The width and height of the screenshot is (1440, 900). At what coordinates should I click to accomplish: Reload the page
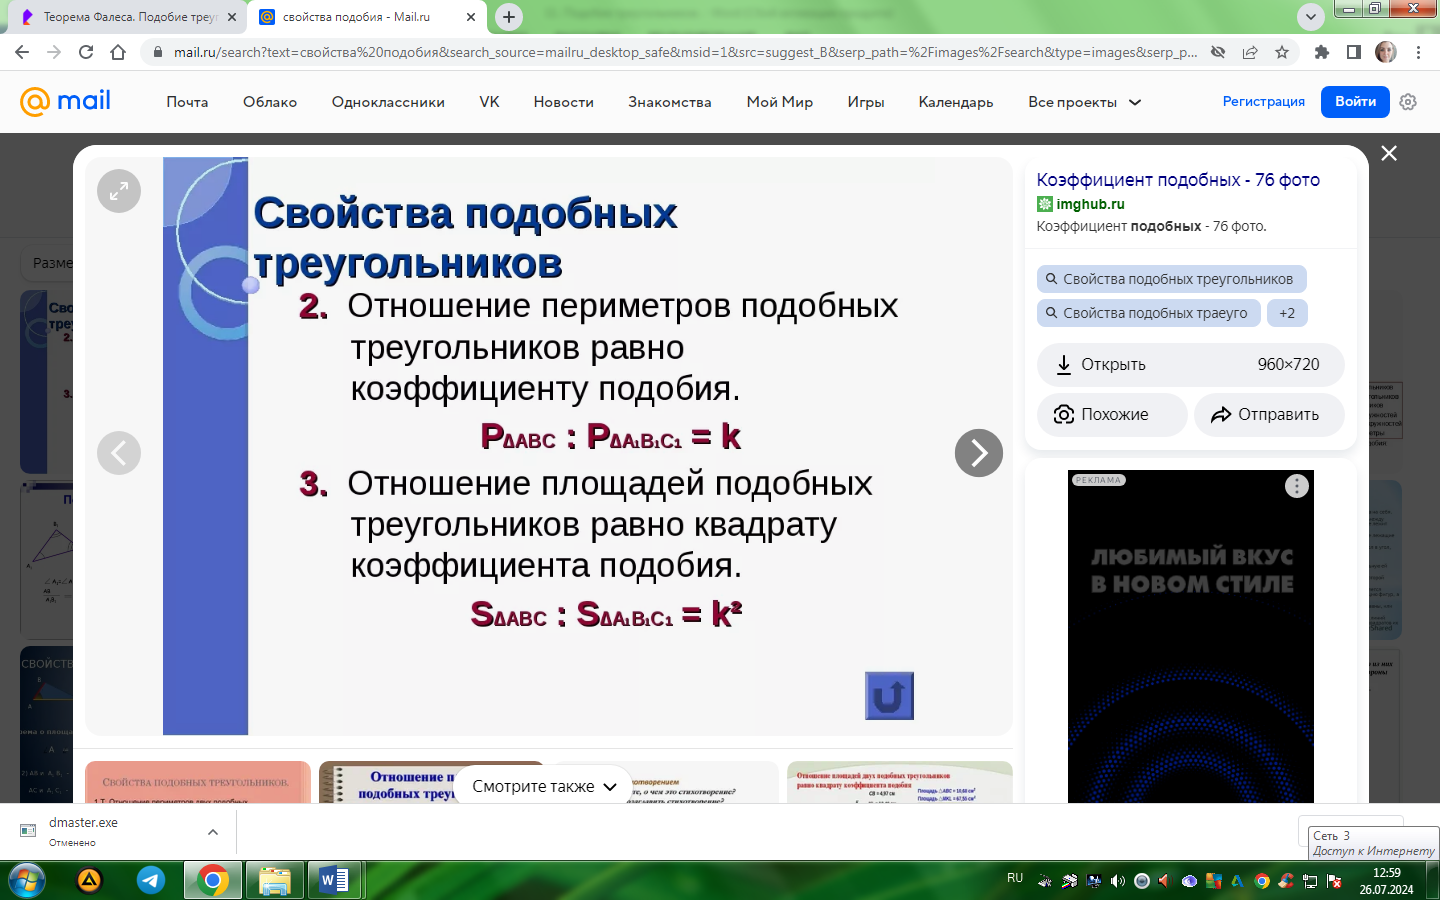tap(86, 52)
